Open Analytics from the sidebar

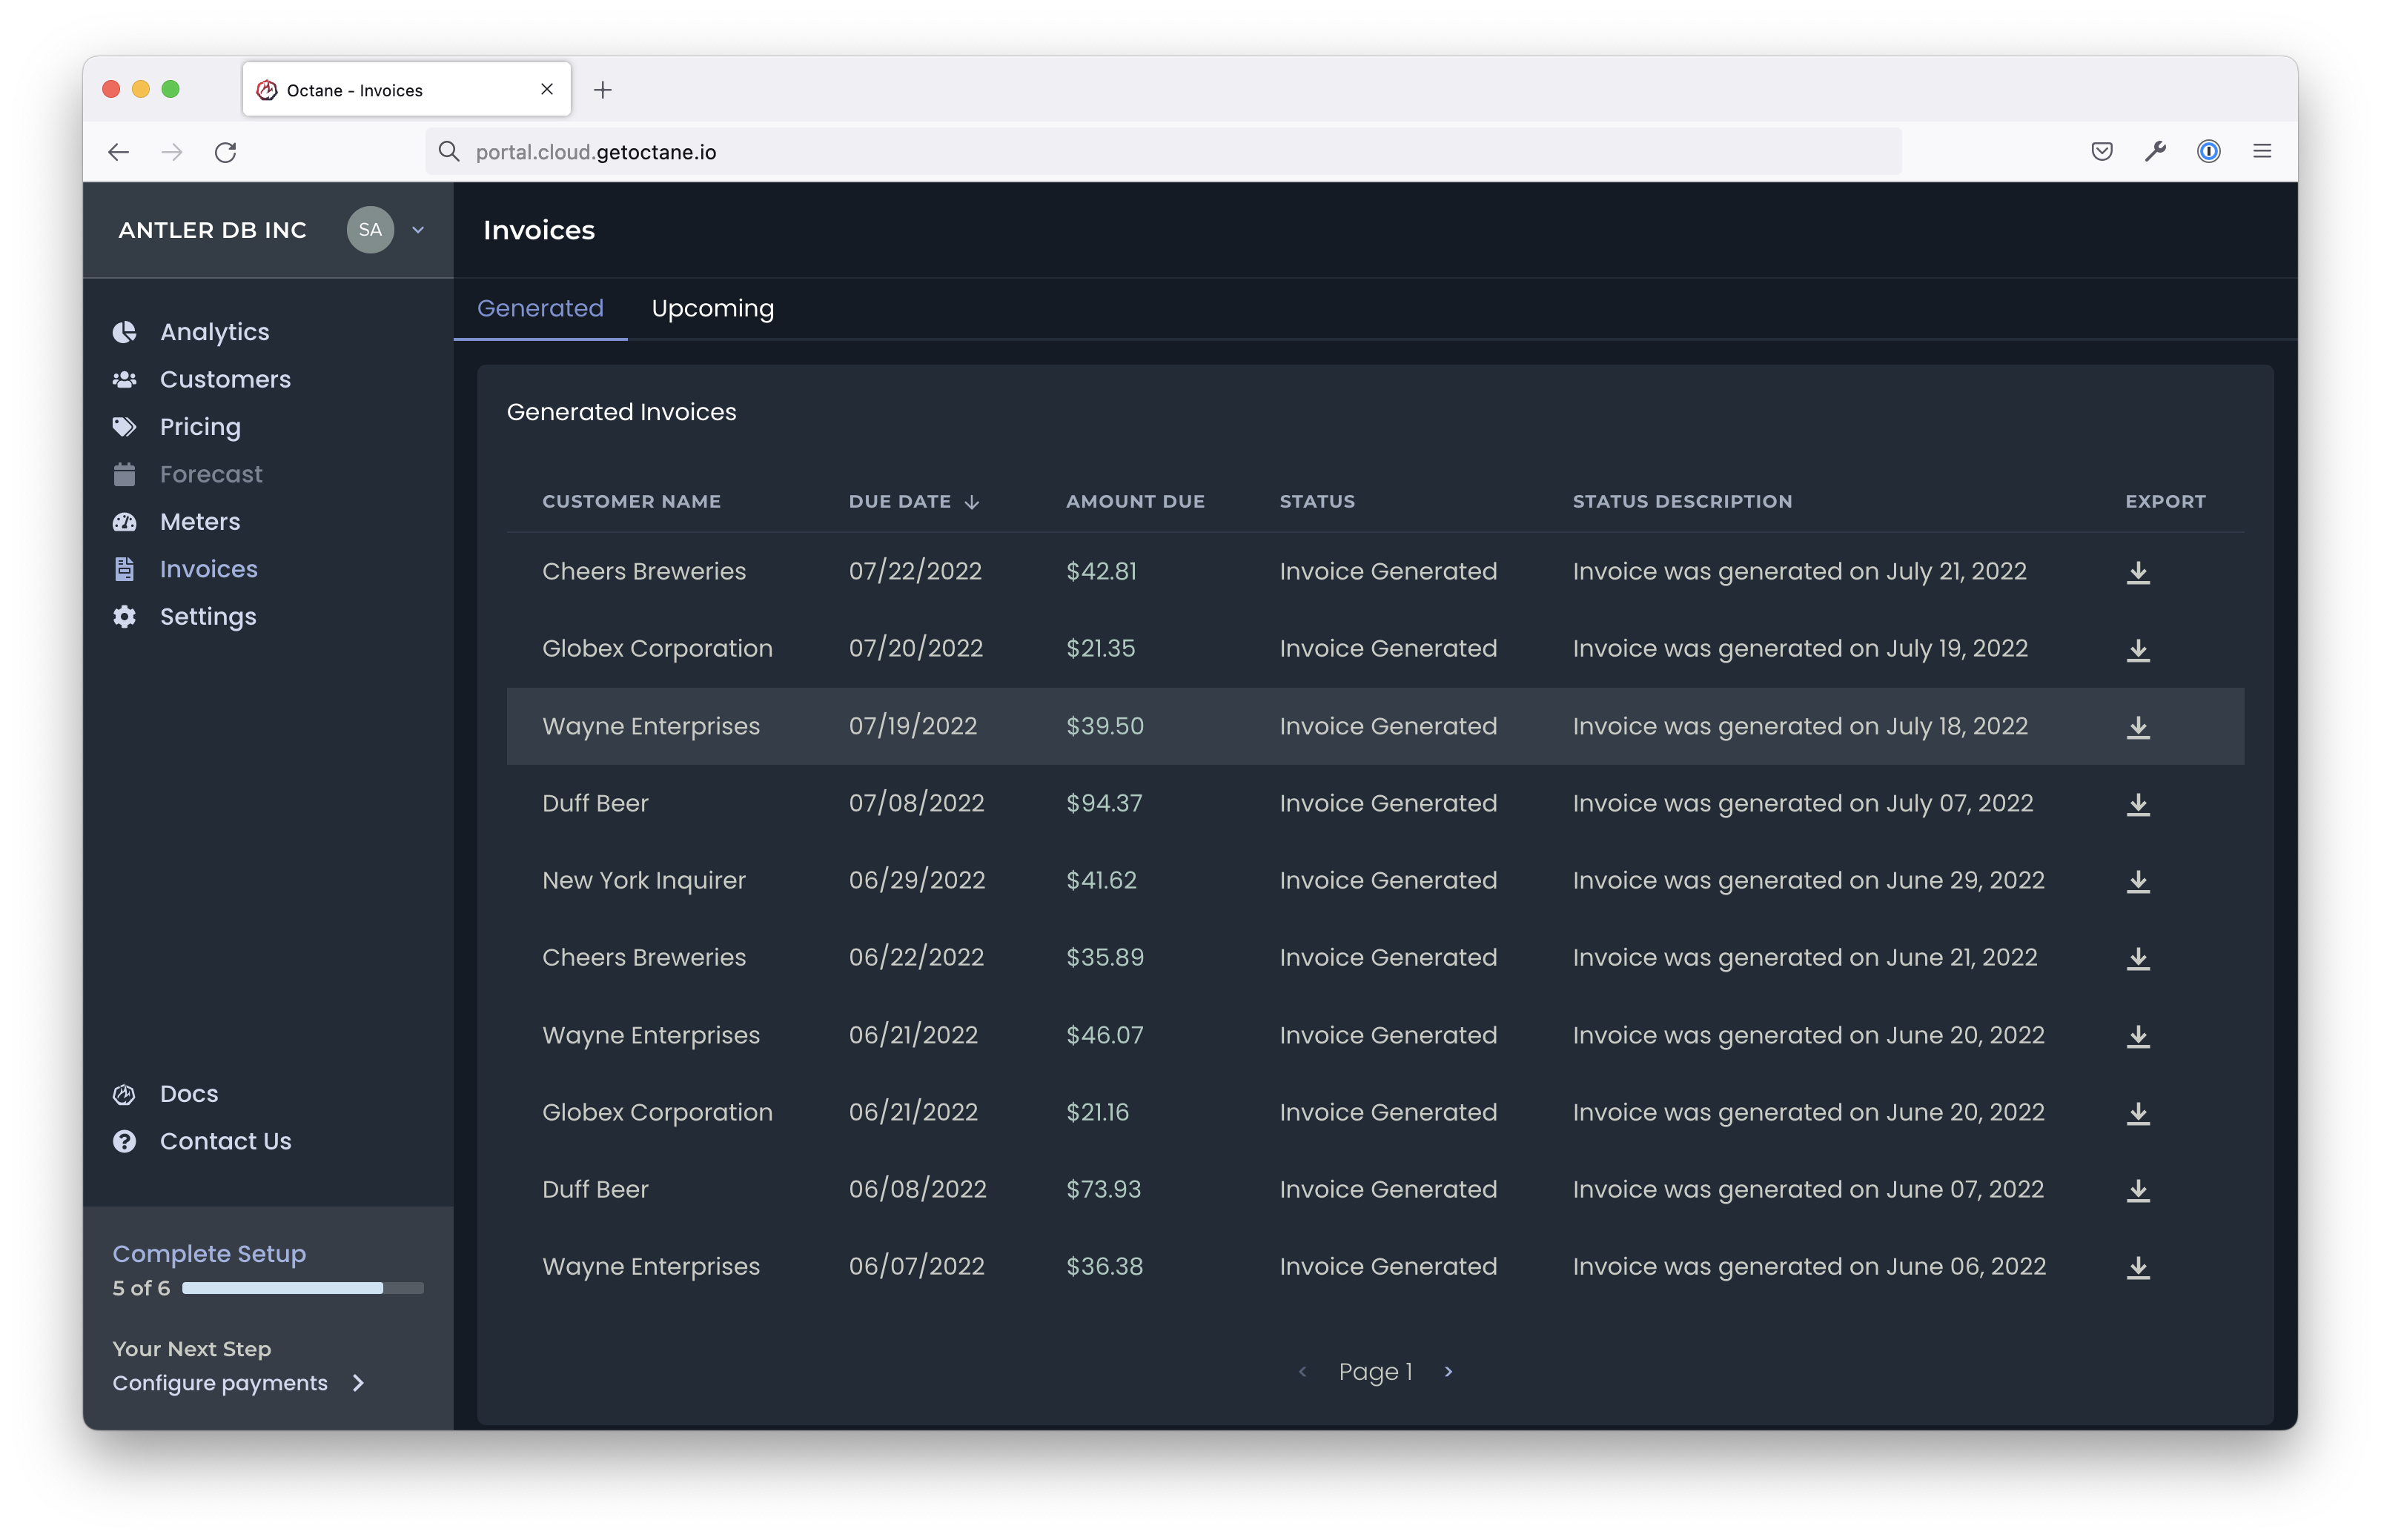pos(214,332)
